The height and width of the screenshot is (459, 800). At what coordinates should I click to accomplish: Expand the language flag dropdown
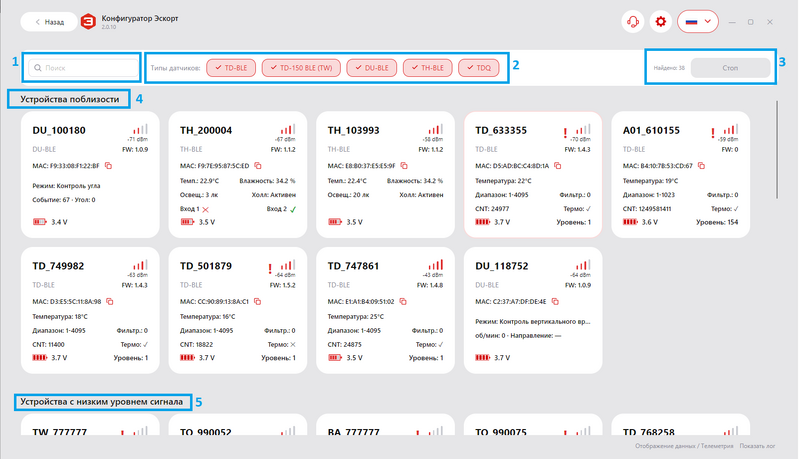coord(698,22)
